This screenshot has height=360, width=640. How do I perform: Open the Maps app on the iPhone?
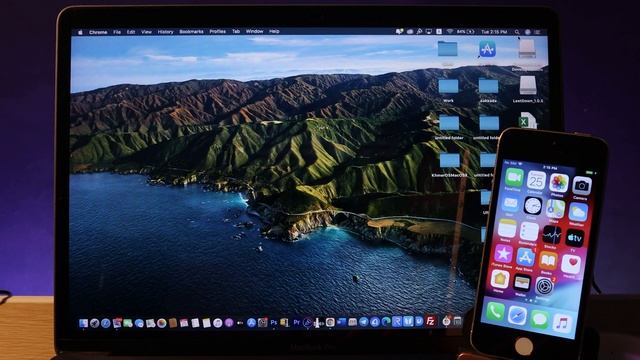(x=555, y=209)
